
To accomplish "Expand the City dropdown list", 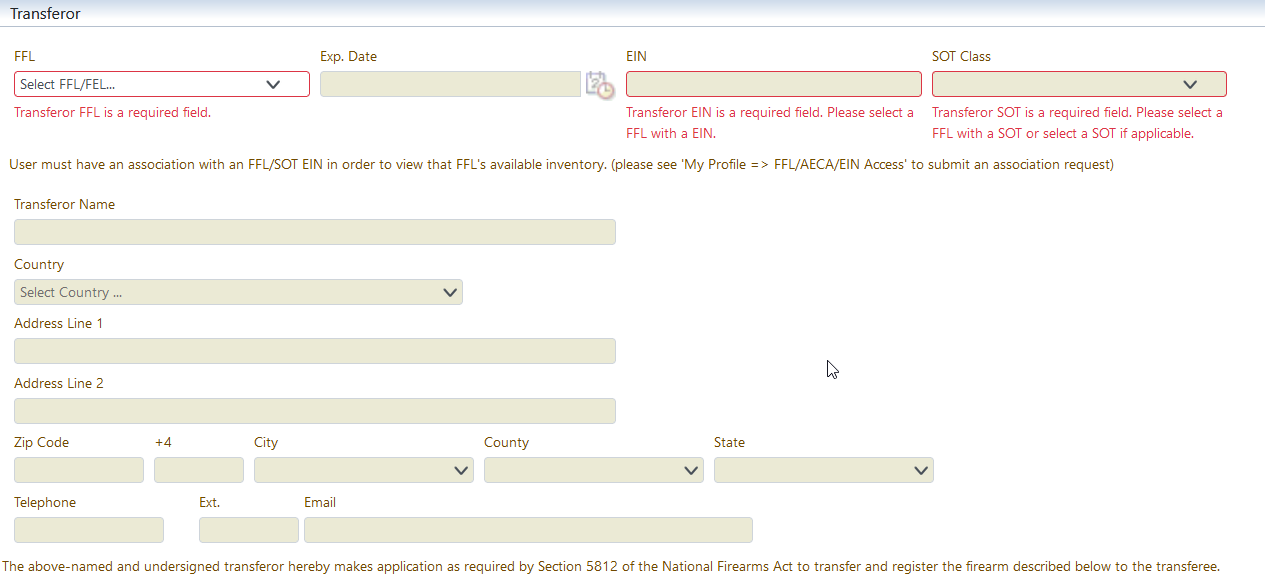I will pos(364,470).
